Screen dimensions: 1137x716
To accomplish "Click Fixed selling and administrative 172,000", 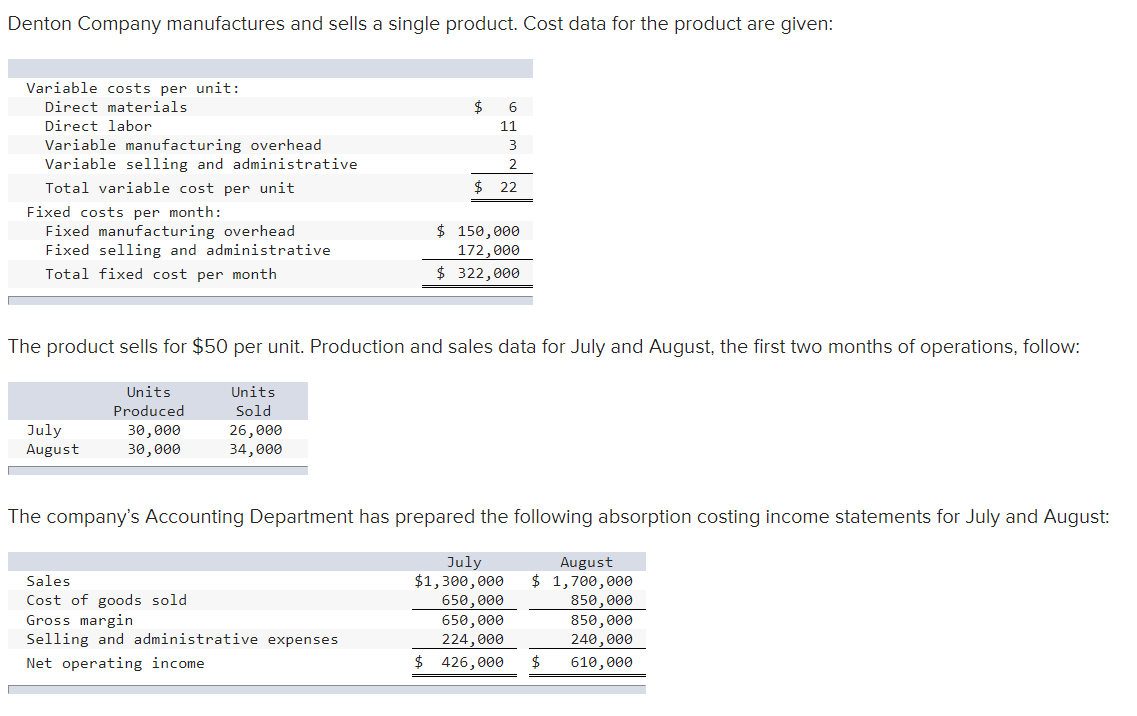I will (488, 250).
